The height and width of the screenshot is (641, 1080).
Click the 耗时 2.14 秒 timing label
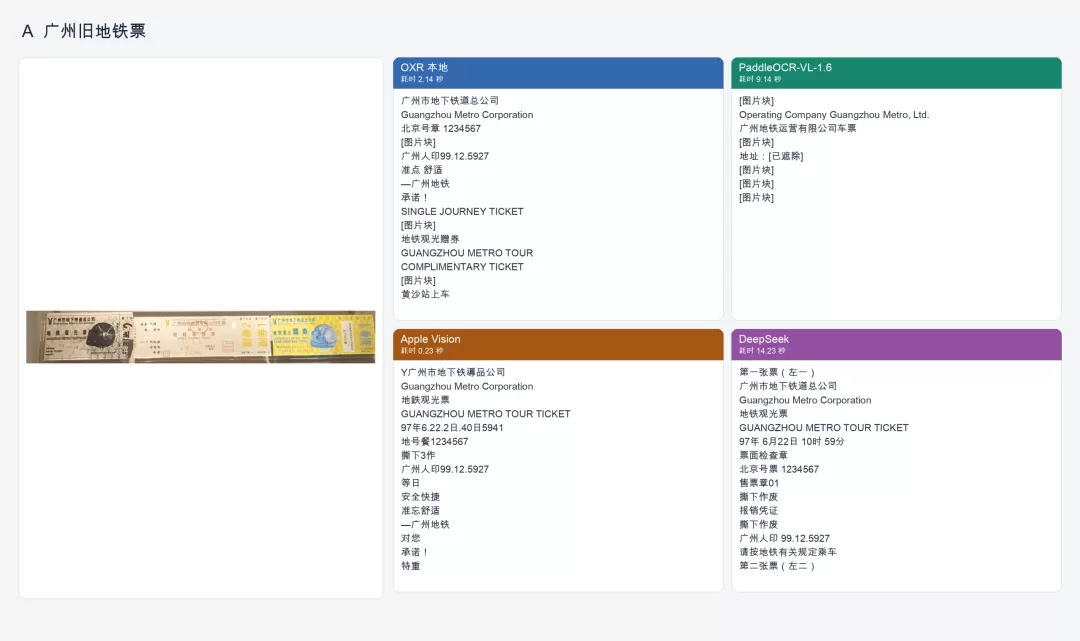click(422, 79)
